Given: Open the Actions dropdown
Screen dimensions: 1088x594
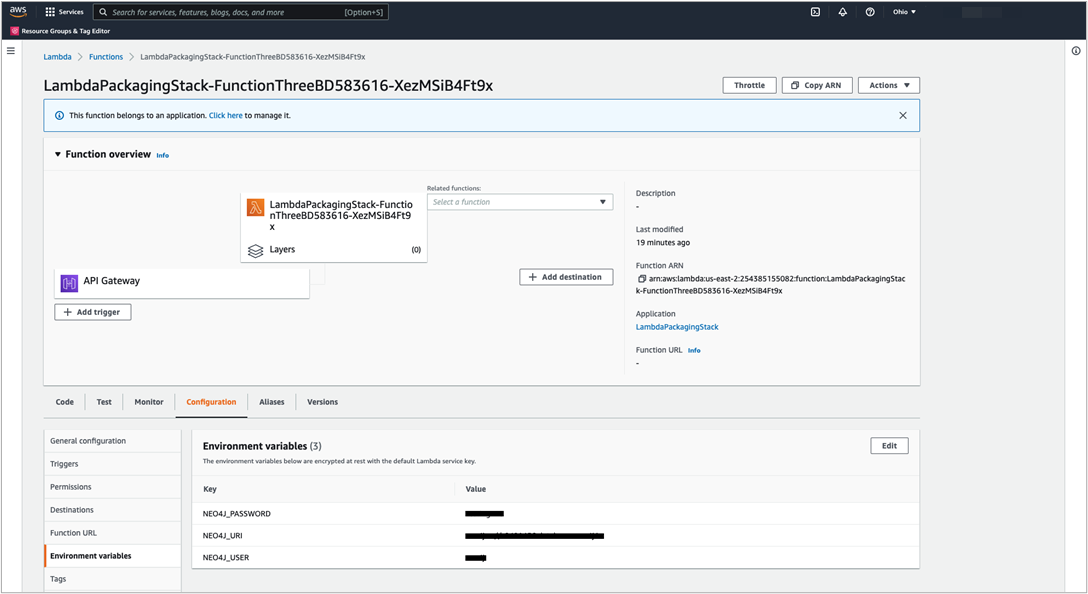Looking at the screenshot, I should (x=889, y=85).
